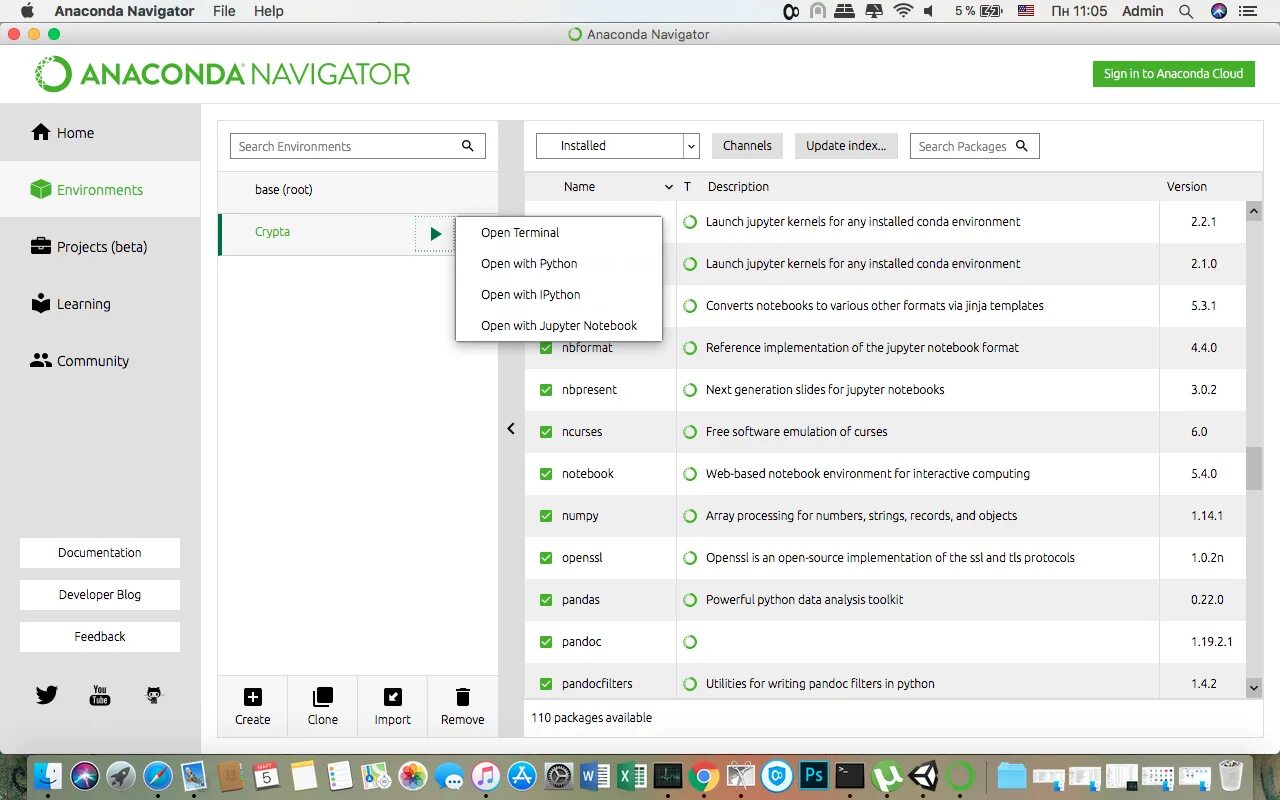Uncheck the nbpresent package checkbox
This screenshot has width=1280, height=800.
pyautogui.click(x=546, y=390)
